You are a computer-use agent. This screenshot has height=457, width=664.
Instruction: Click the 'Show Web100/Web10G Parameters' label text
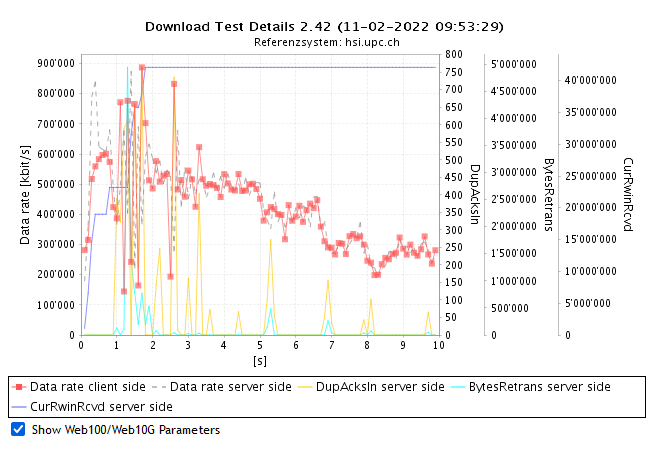click(125, 429)
